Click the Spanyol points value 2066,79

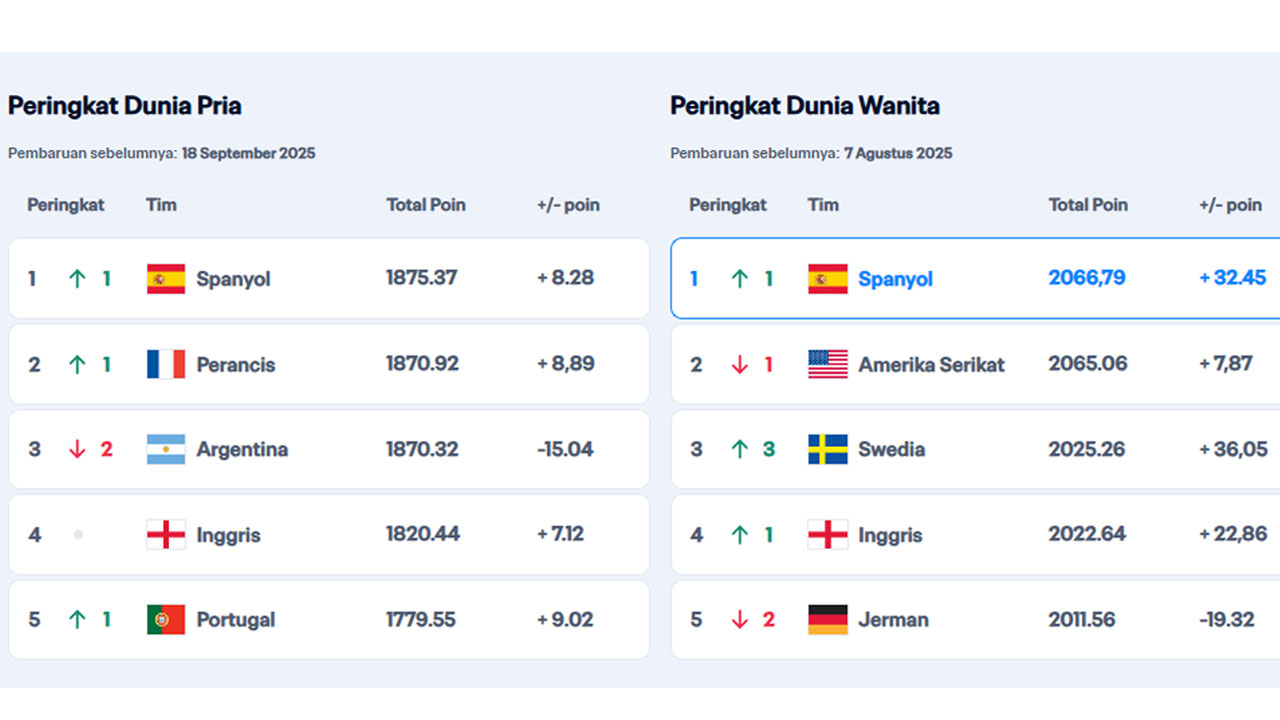tap(1087, 279)
